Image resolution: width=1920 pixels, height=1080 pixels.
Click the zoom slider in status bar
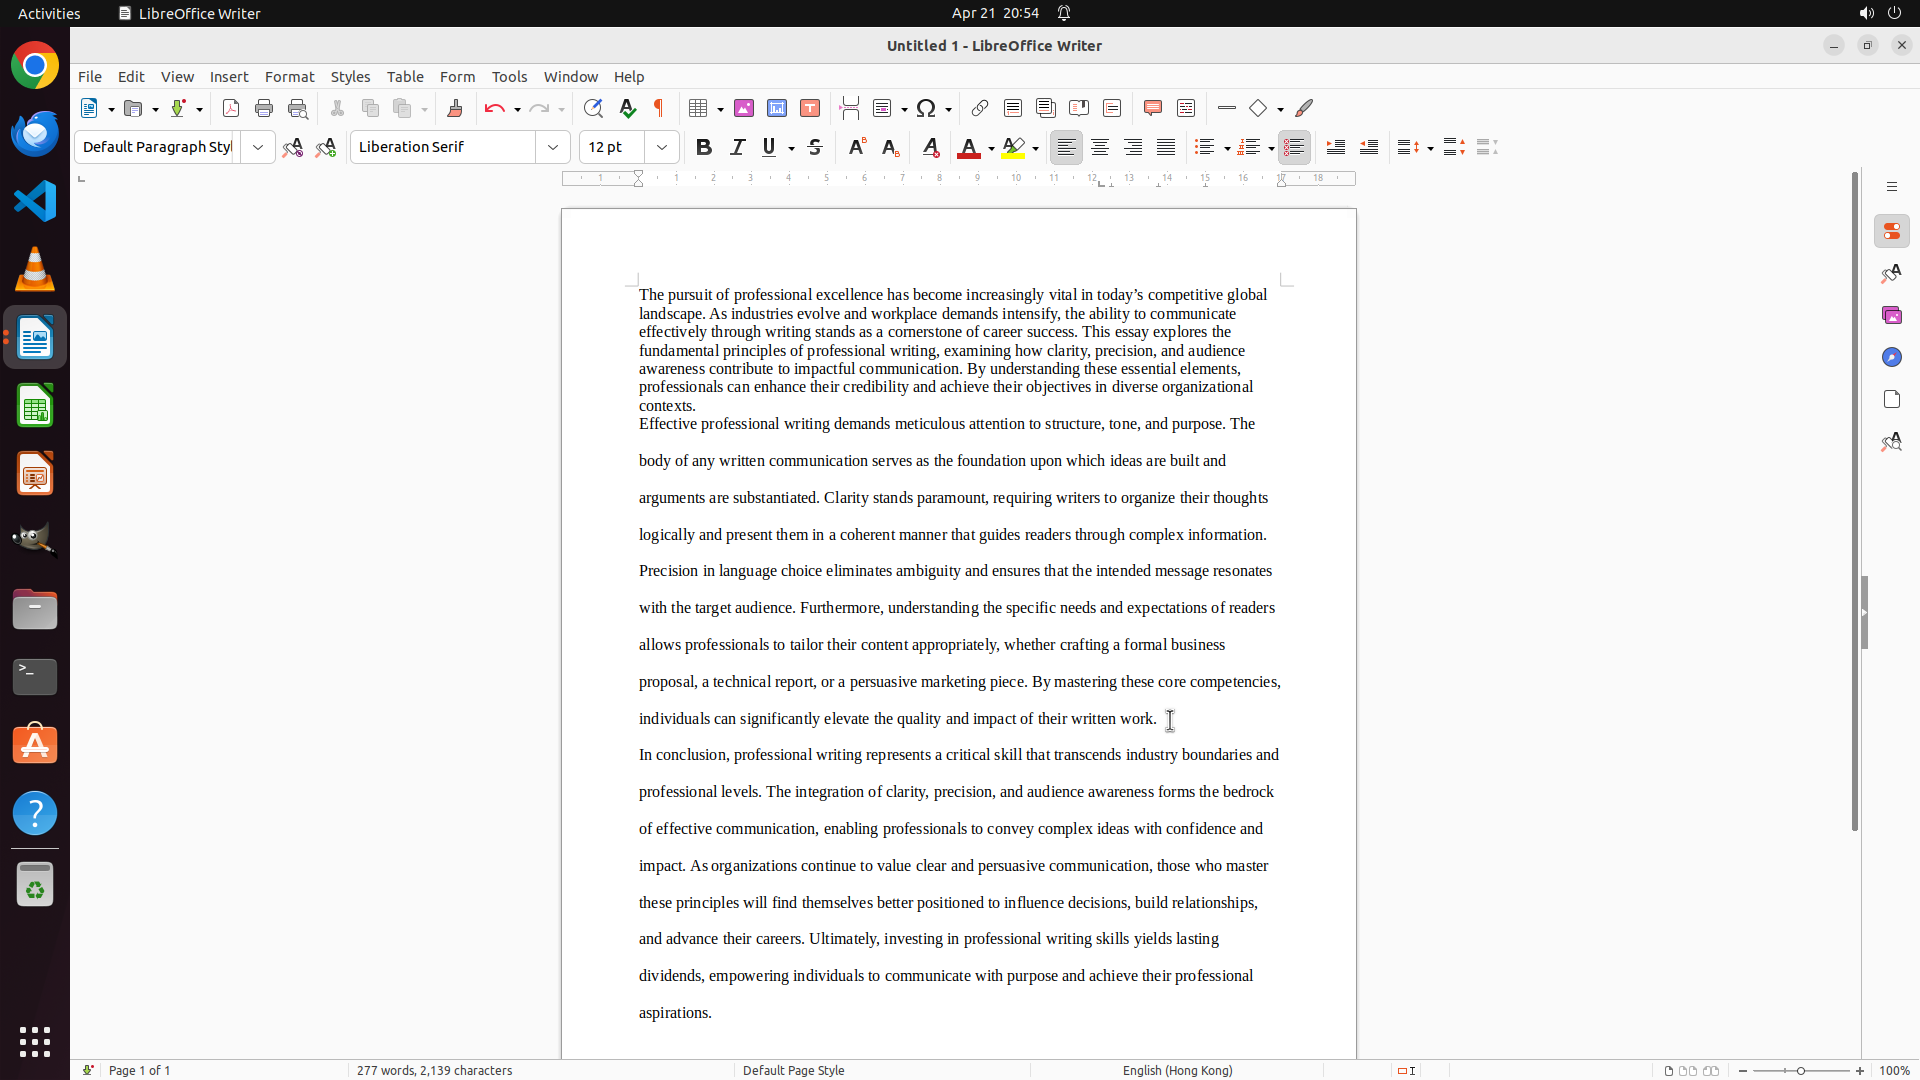[x=1800, y=1070]
